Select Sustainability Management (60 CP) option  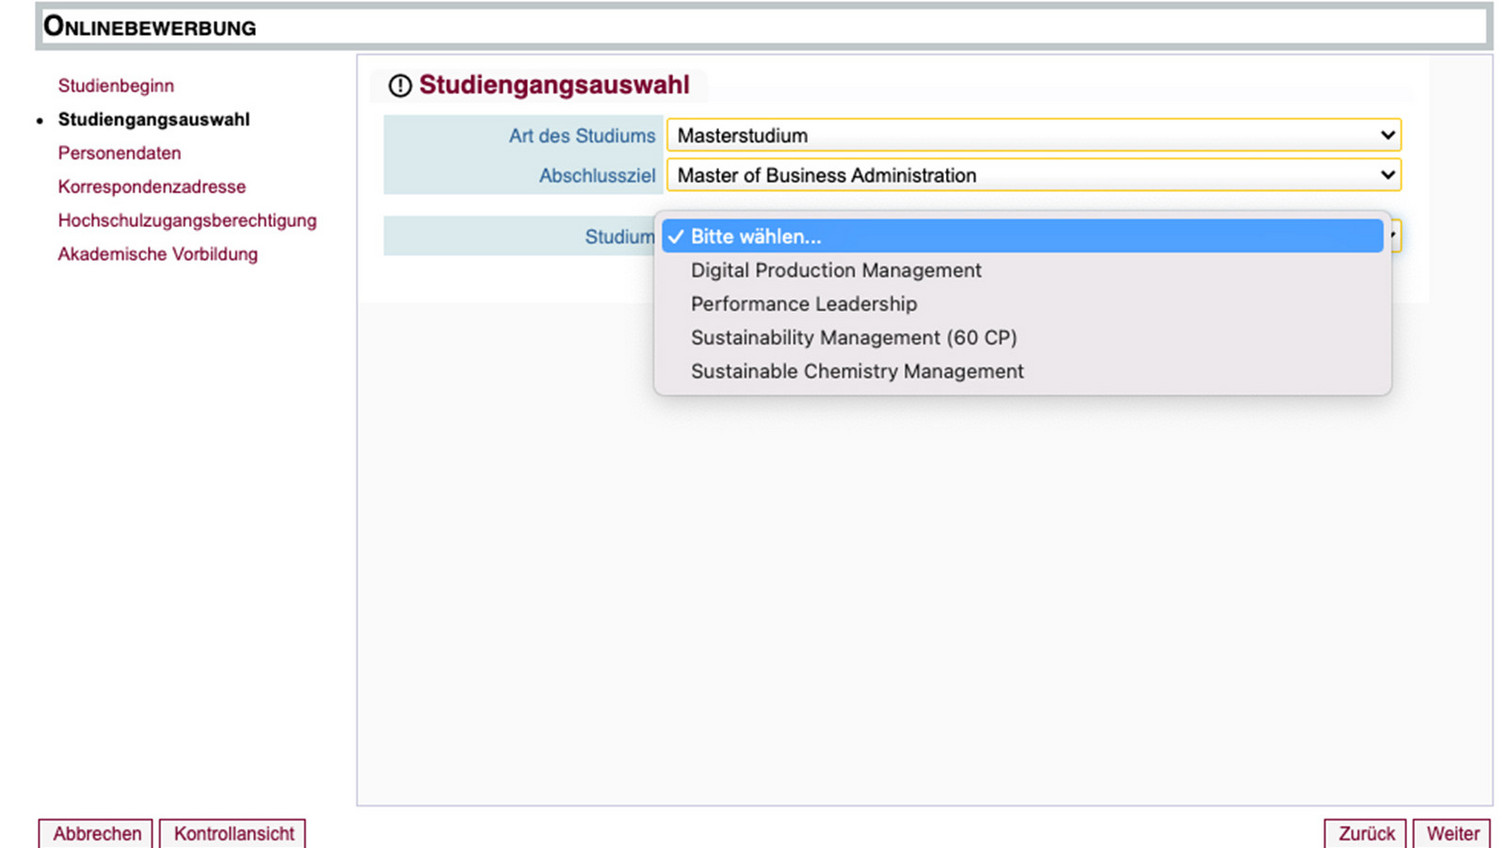click(853, 338)
